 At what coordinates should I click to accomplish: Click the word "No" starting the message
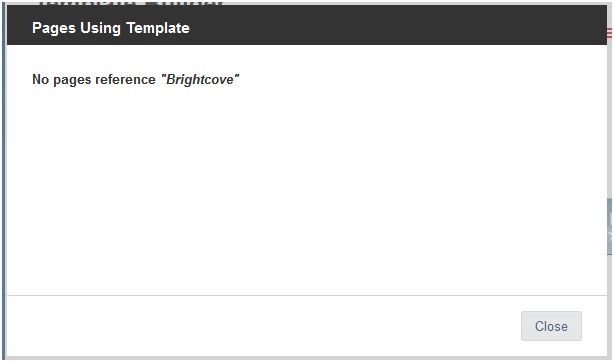(40, 80)
